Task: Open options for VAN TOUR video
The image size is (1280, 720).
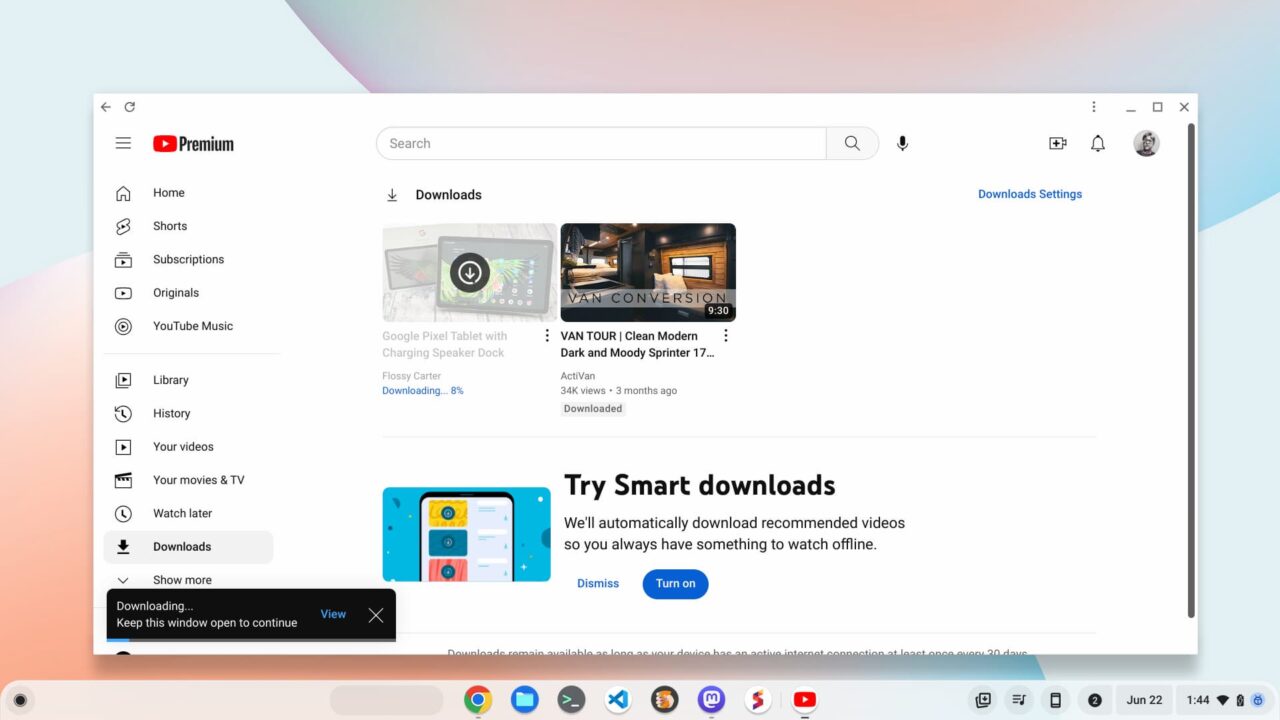Action: click(x=726, y=336)
